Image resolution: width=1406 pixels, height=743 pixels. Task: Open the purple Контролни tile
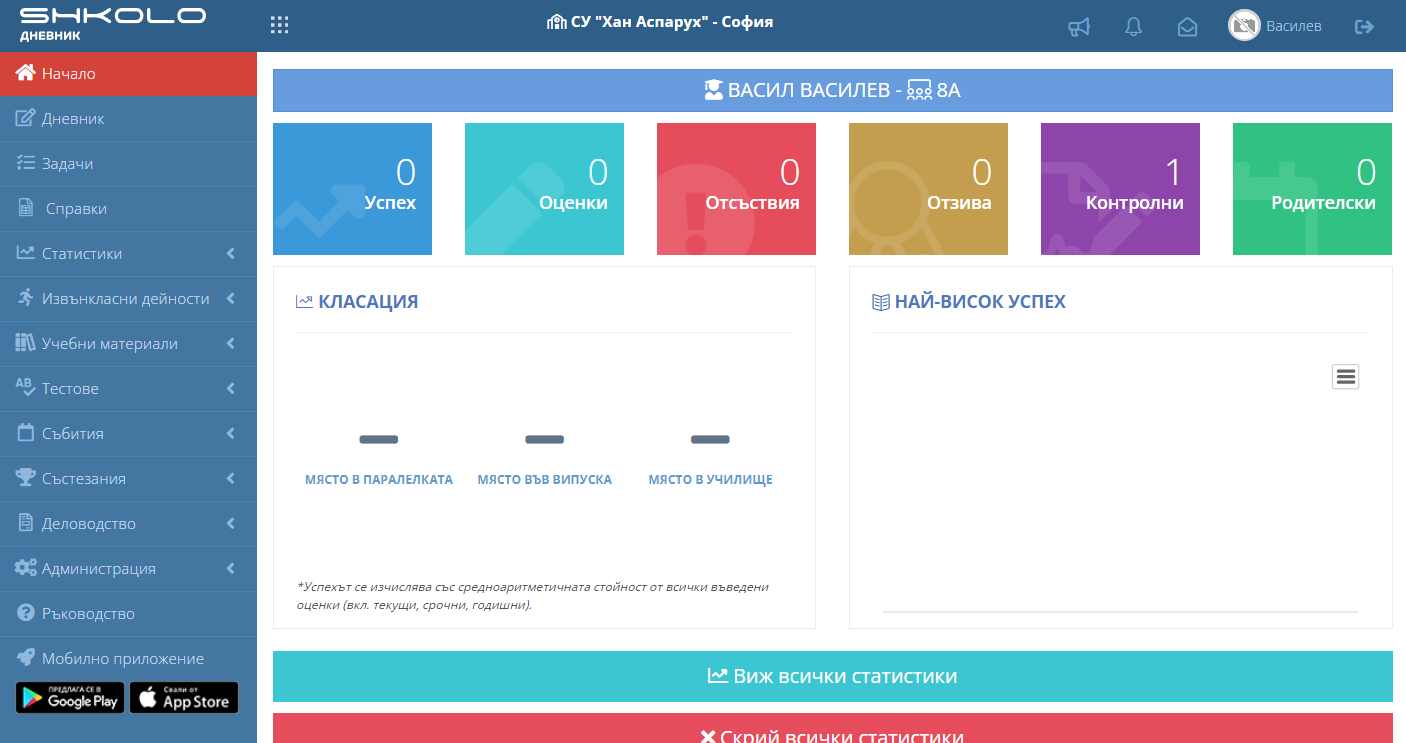1120,189
